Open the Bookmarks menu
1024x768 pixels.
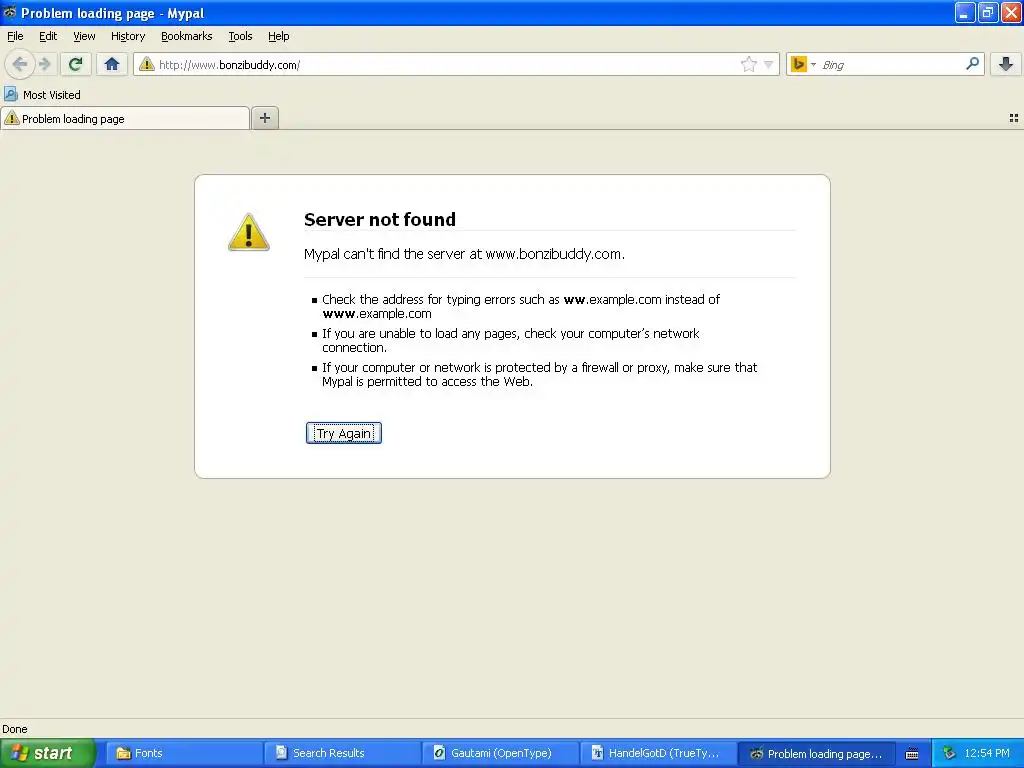coord(187,37)
